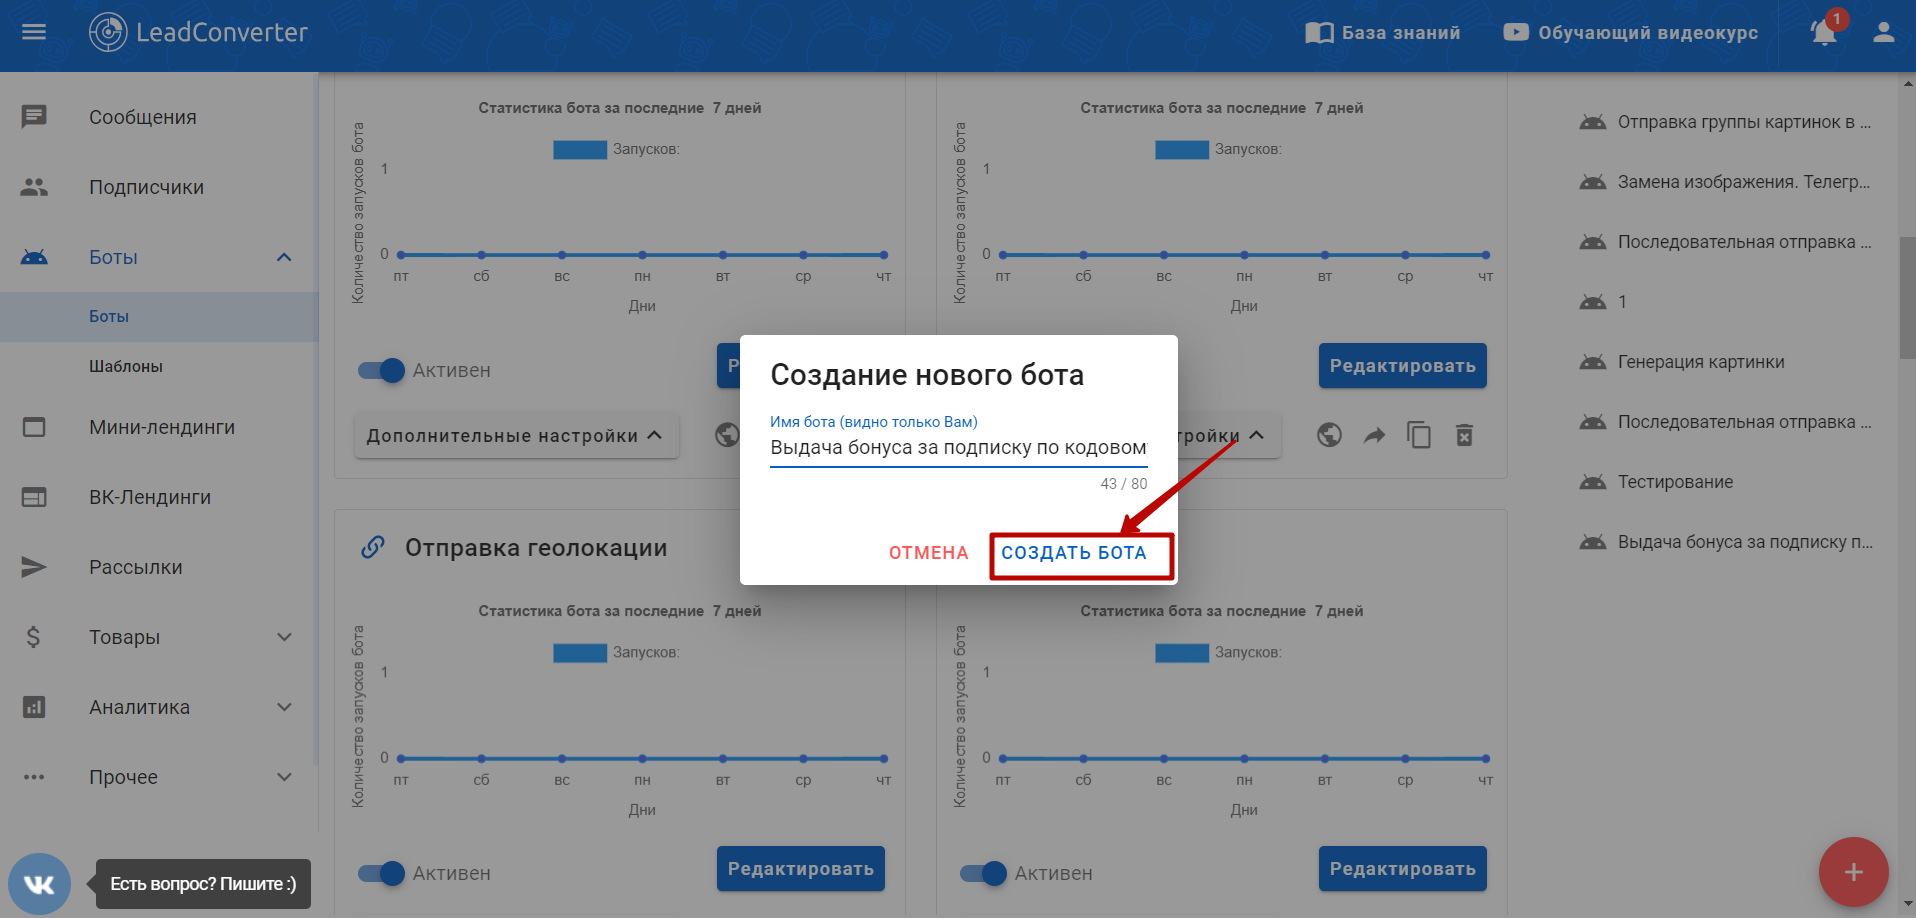This screenshot has height=918, width=1916.
Task: Expand the Товары sidebar section
Action: 284,637
